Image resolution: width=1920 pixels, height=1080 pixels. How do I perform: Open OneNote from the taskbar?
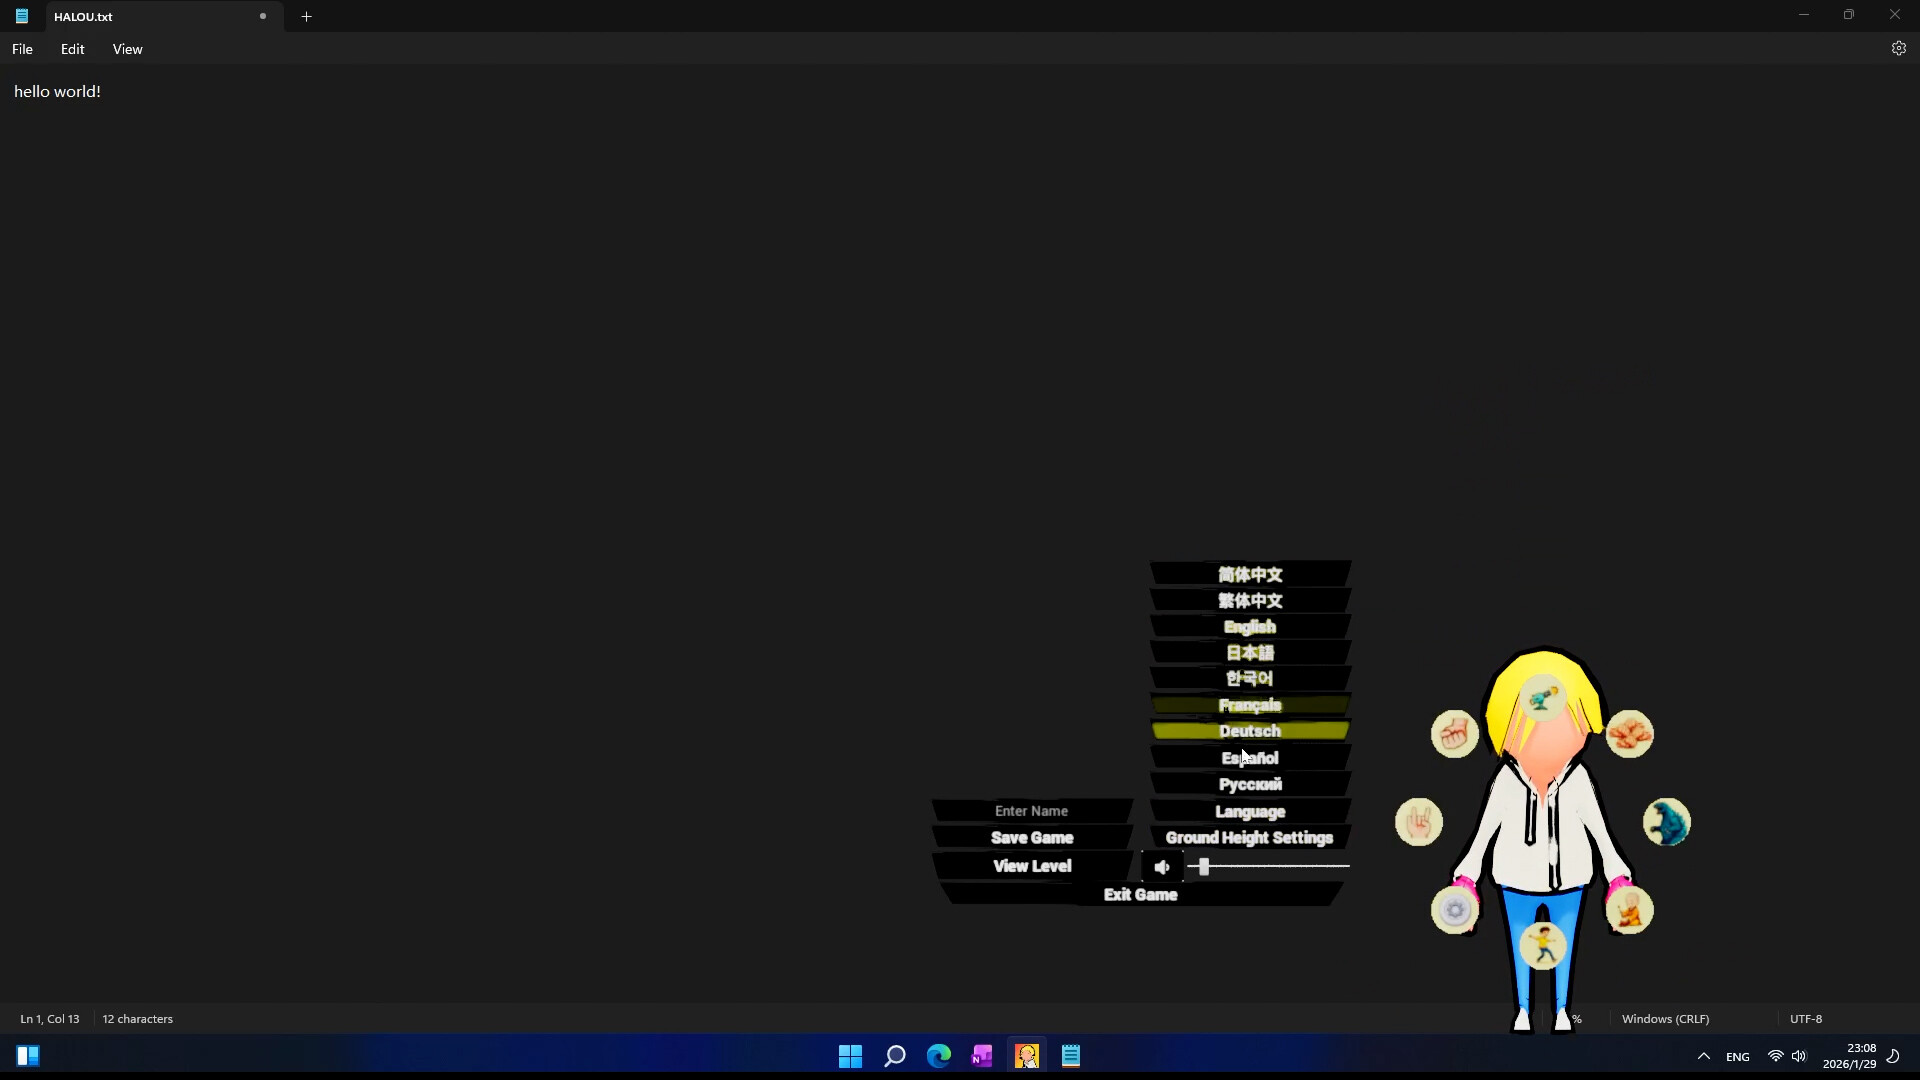(x=983, y=1055)
